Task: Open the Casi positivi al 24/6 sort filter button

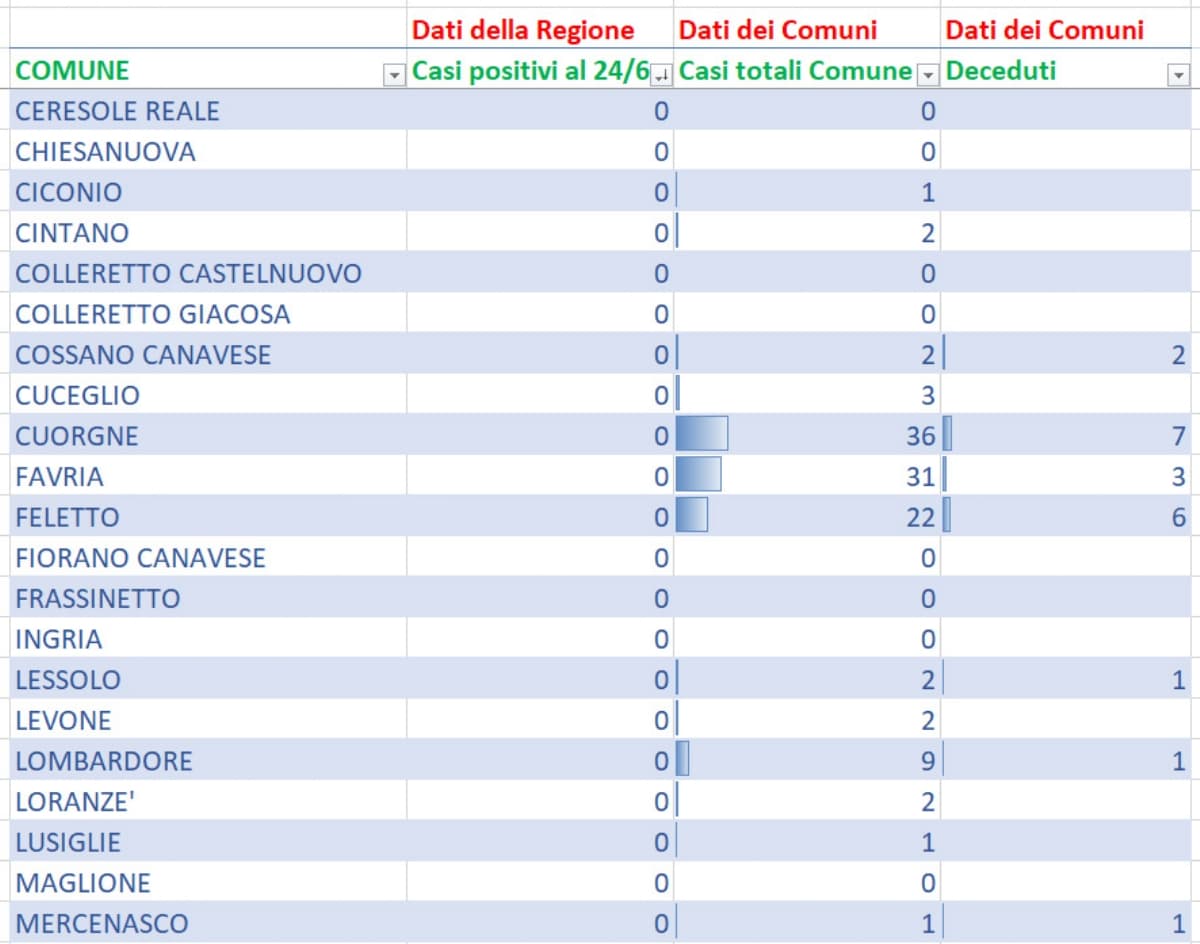Action: pyautogui.click(x=662, y=74)
